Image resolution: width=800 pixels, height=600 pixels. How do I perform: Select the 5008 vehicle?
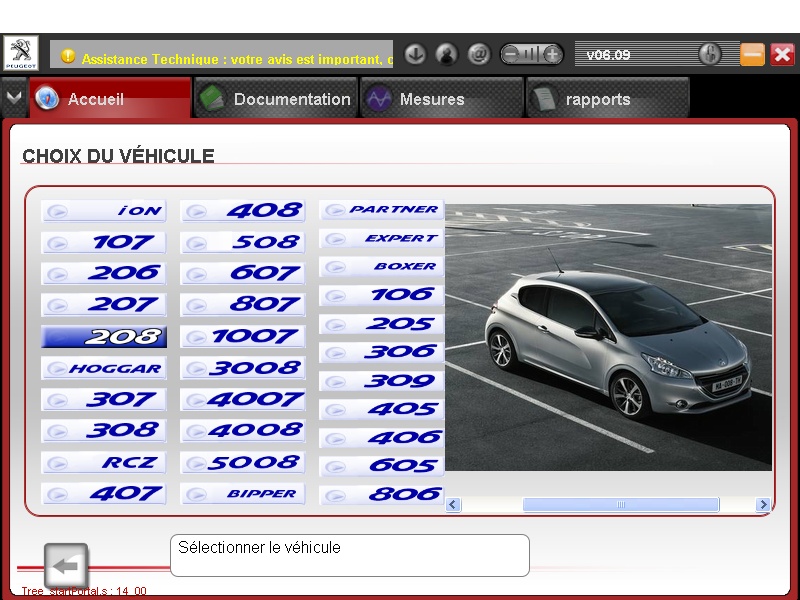tap(243, 462)
